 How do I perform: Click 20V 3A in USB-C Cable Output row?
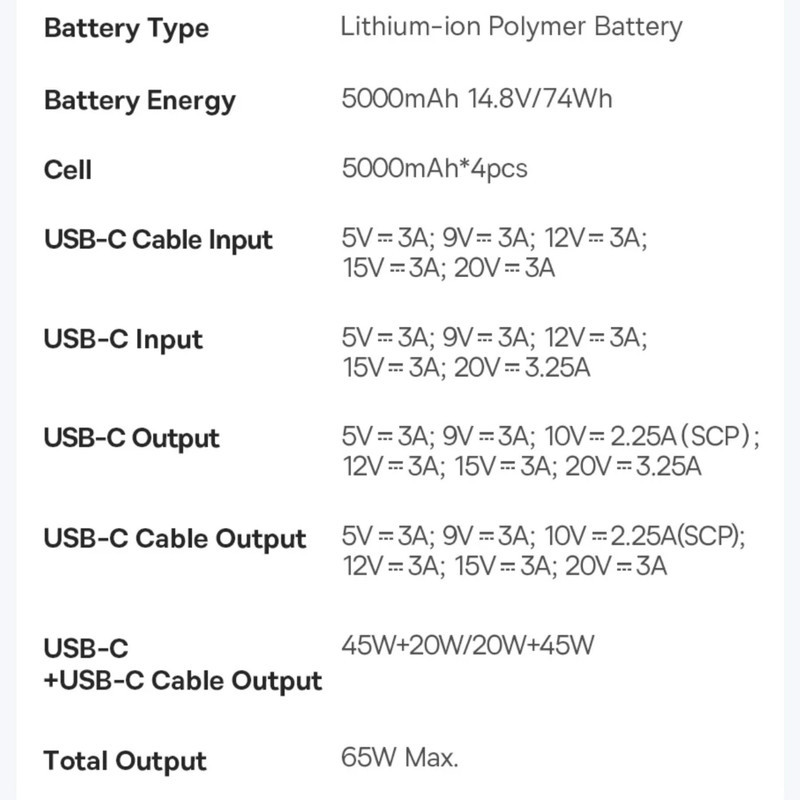coord(615,567)
